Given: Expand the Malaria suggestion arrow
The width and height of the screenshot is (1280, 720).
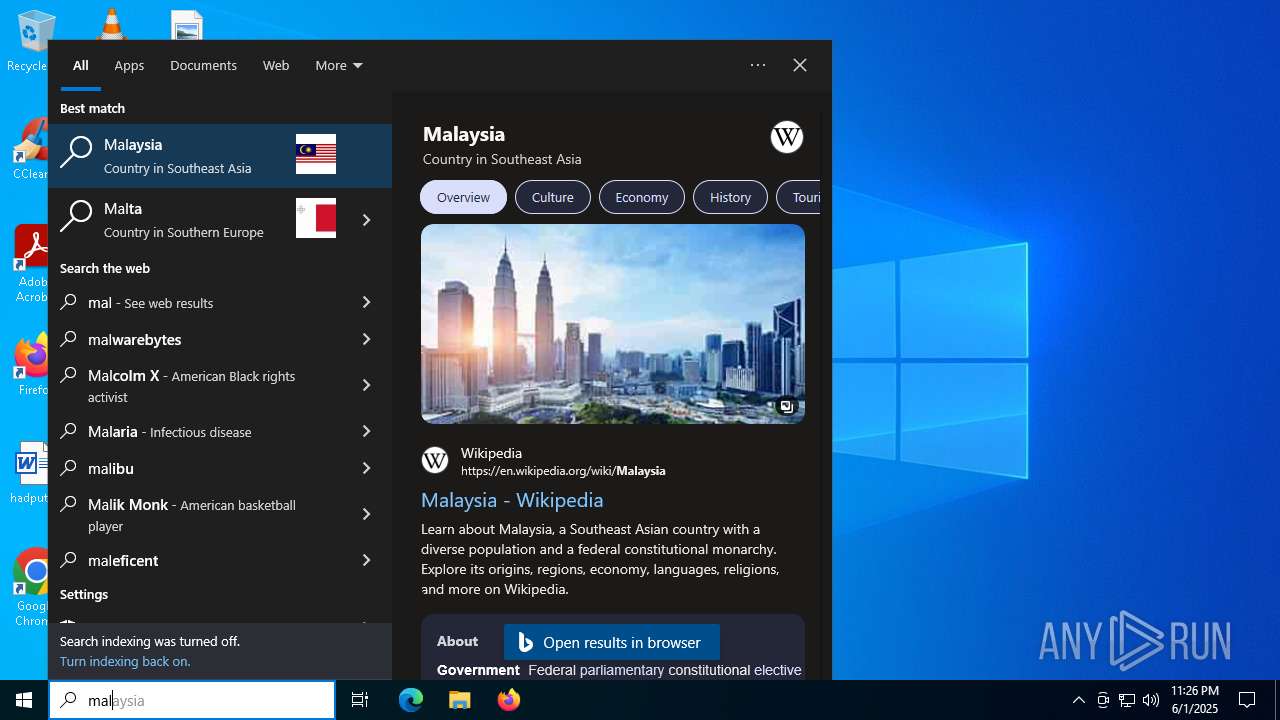Looking at the screenshot, I should [x=366, y=431].
